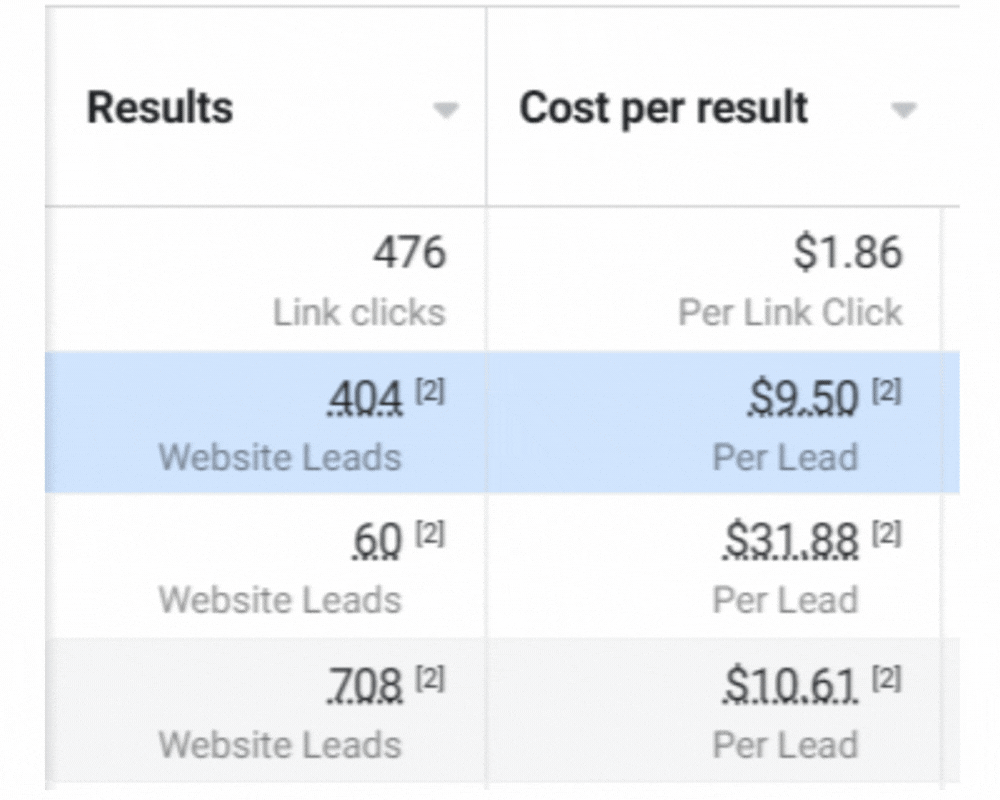Sort by the Results column header
Screen dimensions: 1000x800
(x=160, y=108)
